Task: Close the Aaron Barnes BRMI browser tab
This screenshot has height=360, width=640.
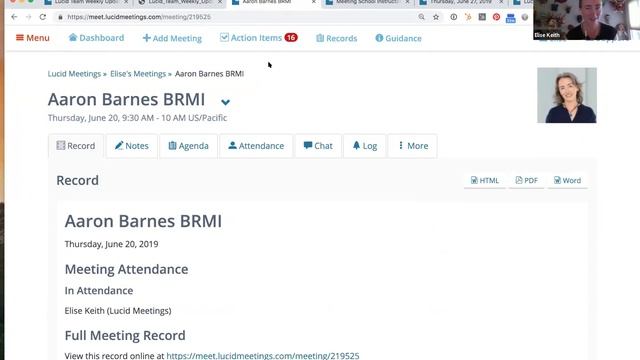Action: [313, 2]
